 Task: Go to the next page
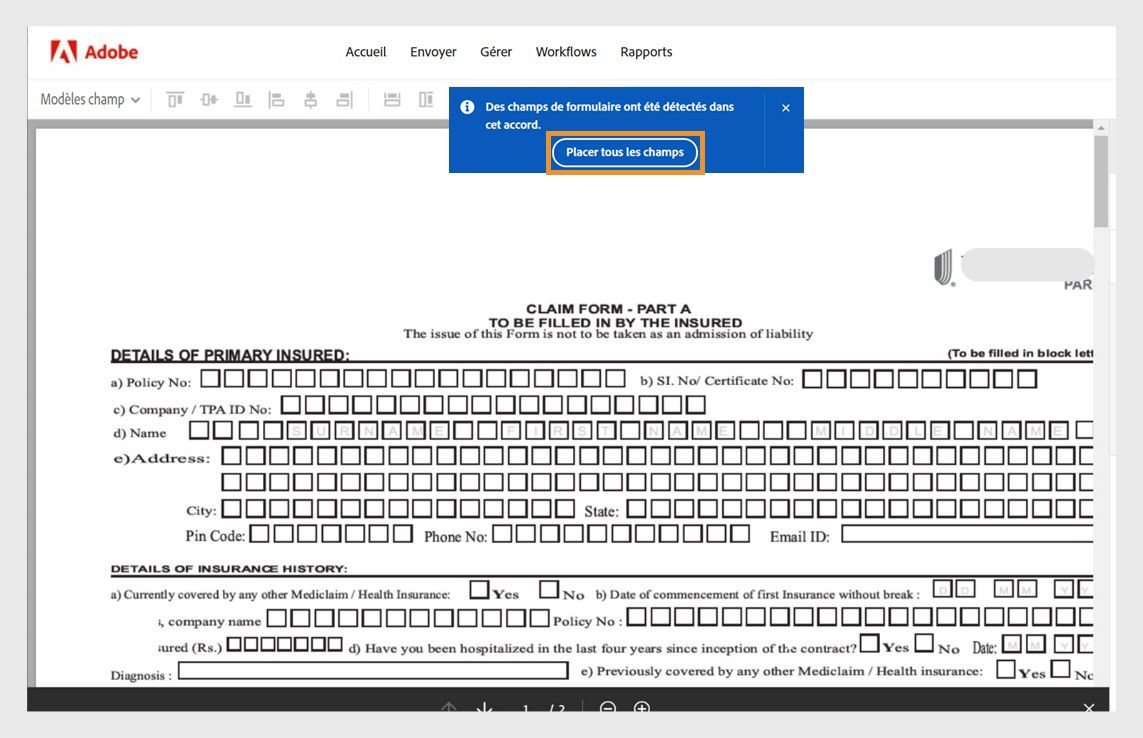tap(484, 709)
